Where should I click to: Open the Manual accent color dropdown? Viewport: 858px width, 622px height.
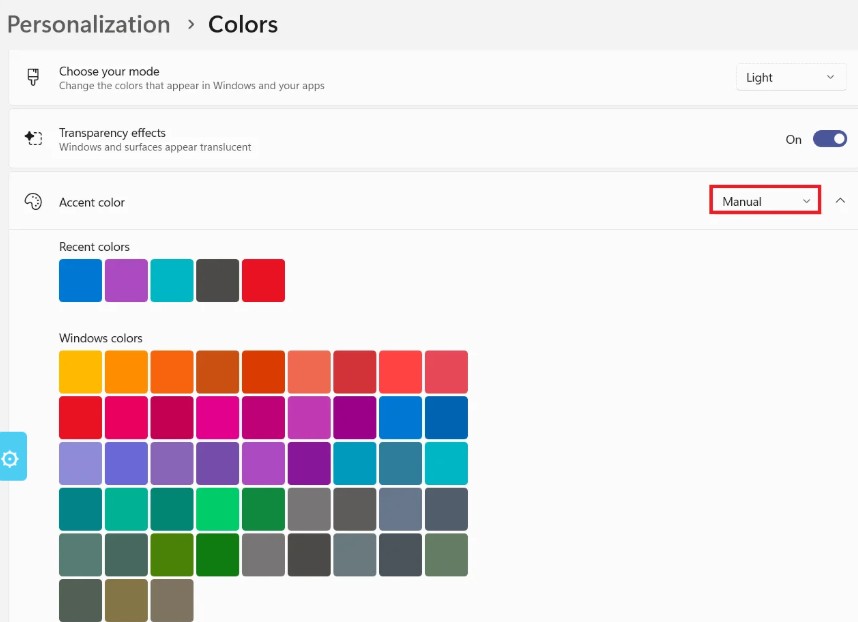click(765, 201)
